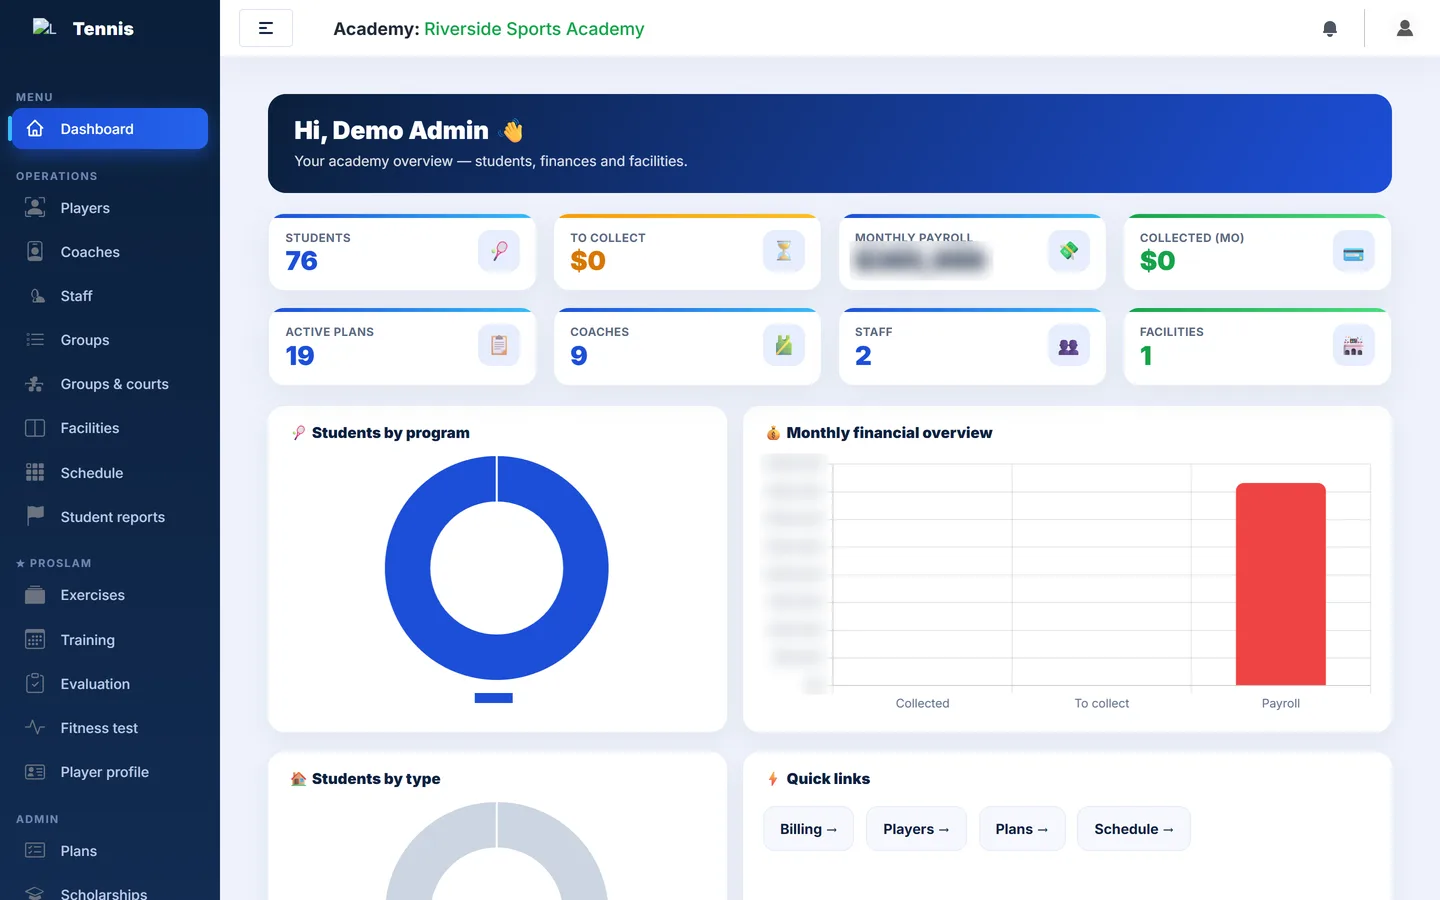
Task: Click the Riverside Sports Academy name
Action: pyautogui.click(x=534, y=29)
